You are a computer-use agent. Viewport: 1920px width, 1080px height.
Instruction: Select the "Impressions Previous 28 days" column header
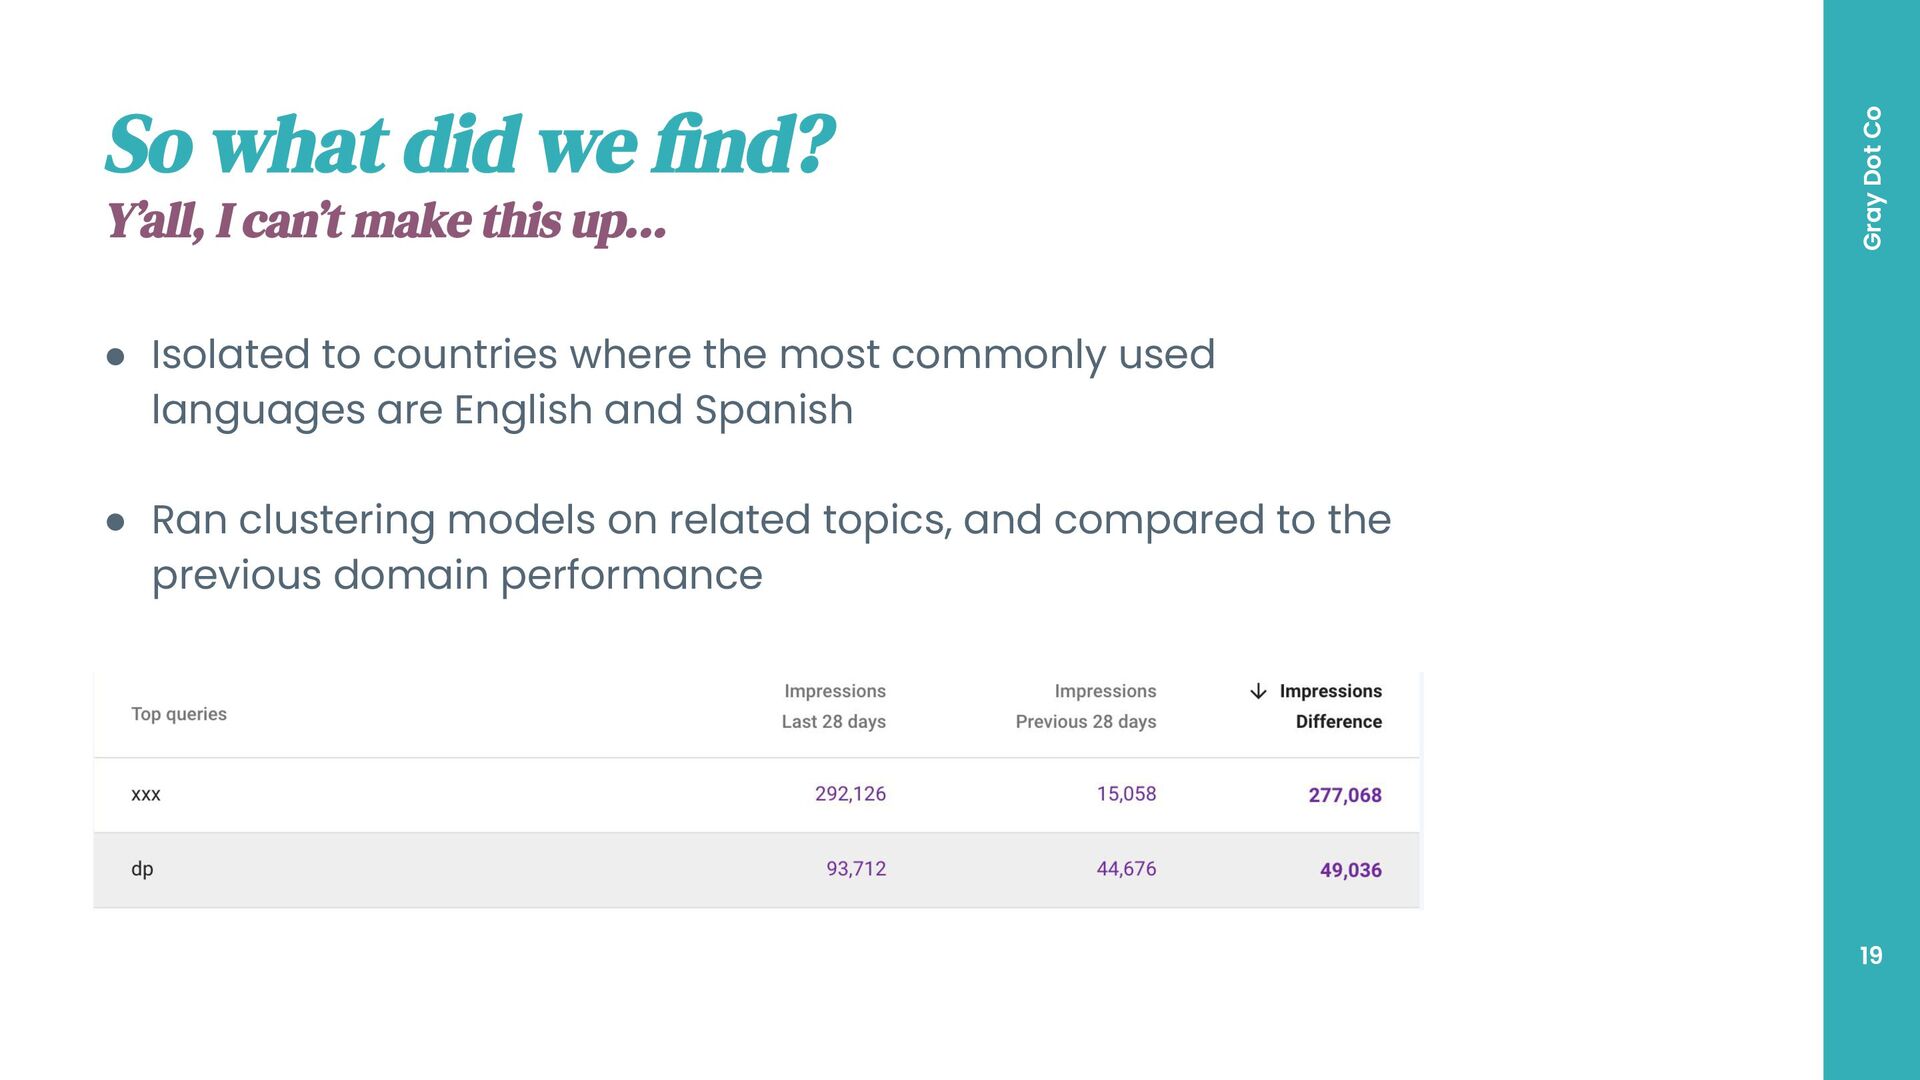tap(1086, 706)
